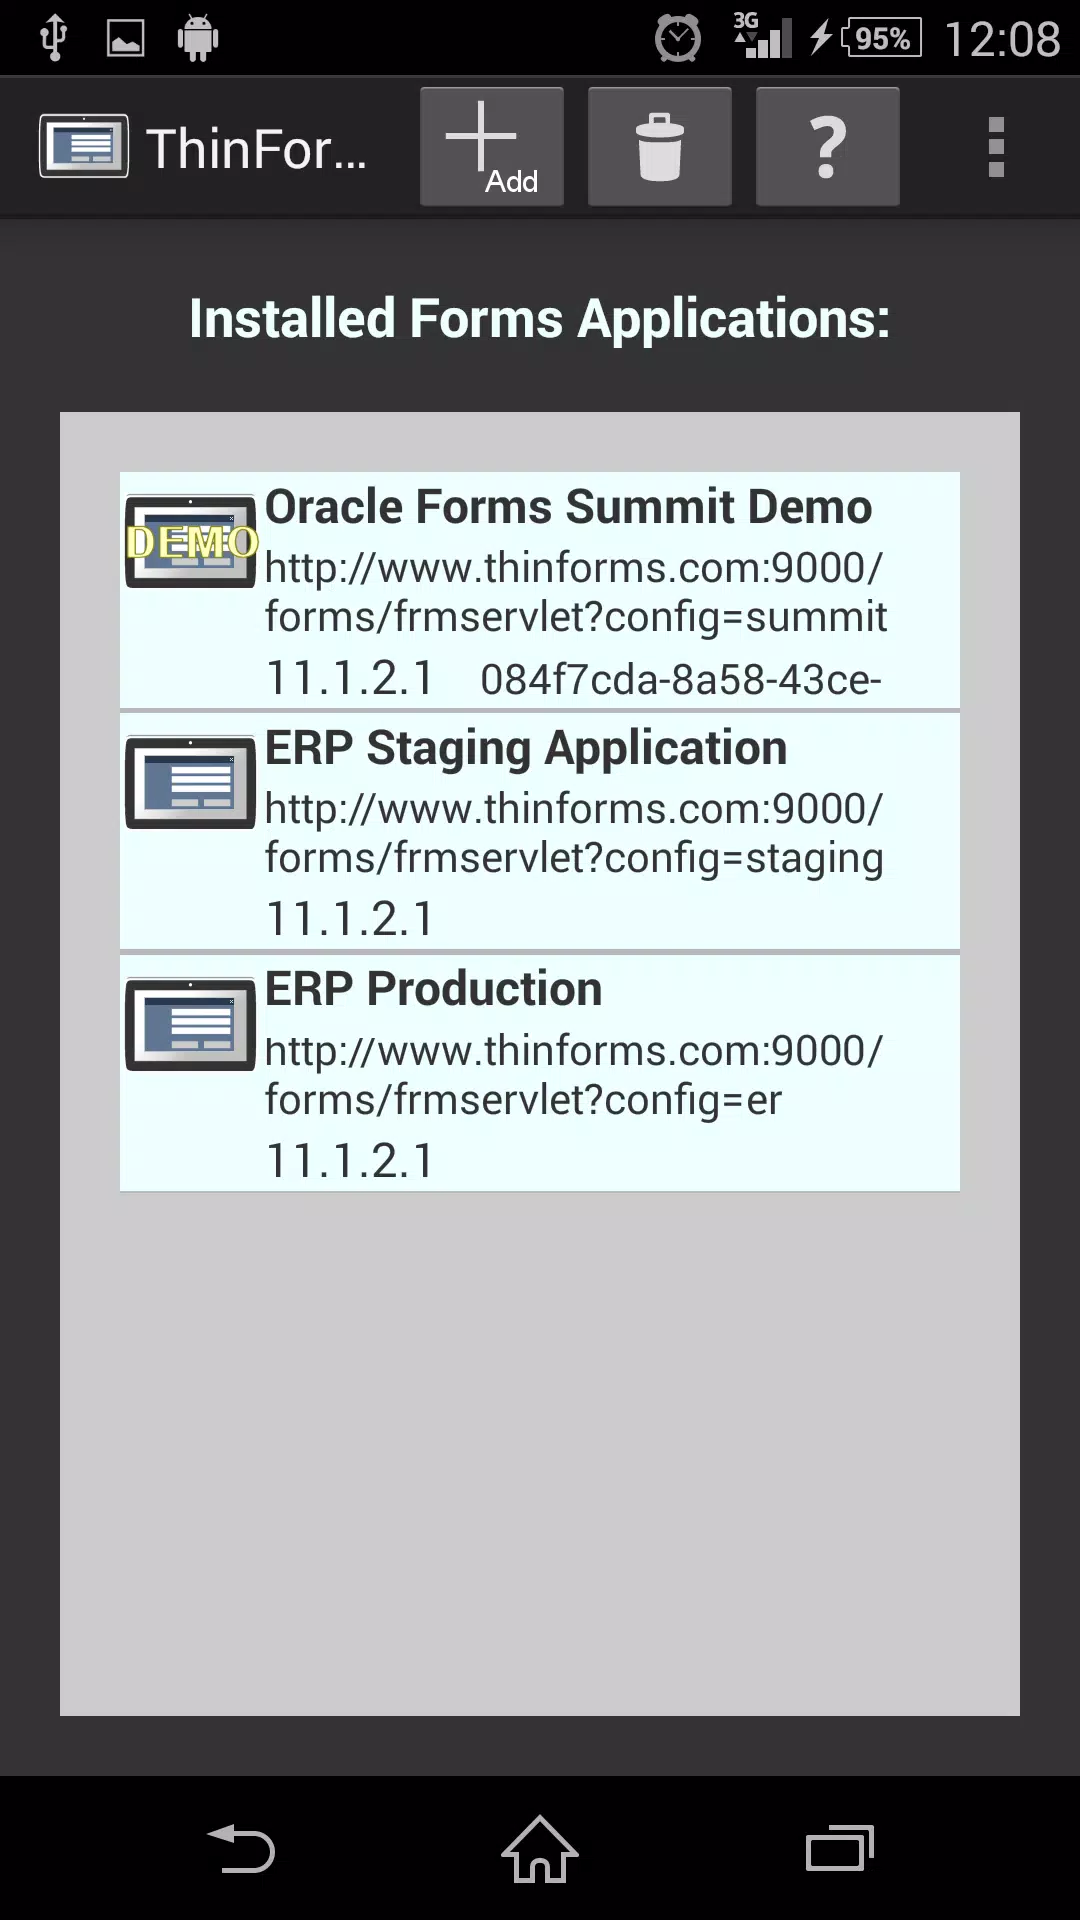Tap the ERP Staging Application icon
Screen dimensions: 1080x1920
pyautogui.click(x=190, y=783)
